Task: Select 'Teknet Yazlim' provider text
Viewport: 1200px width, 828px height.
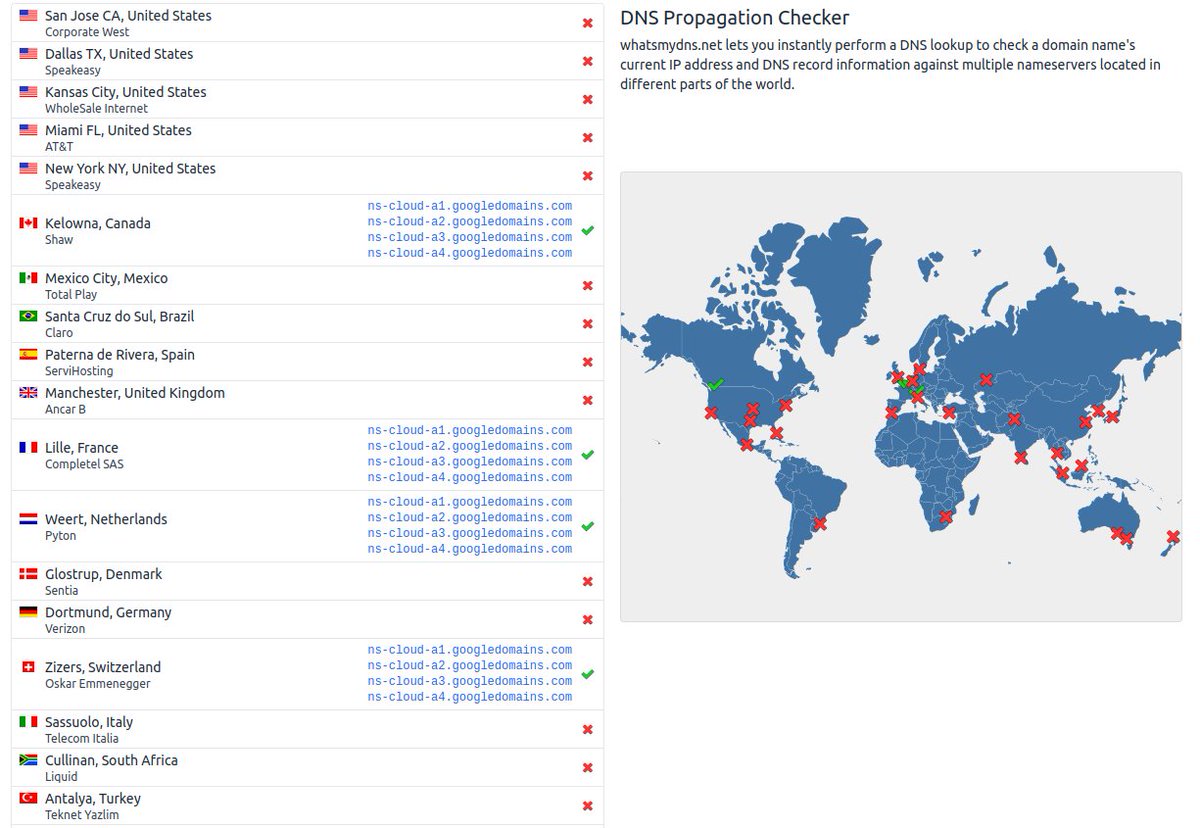Action: [x=83, y=815]
